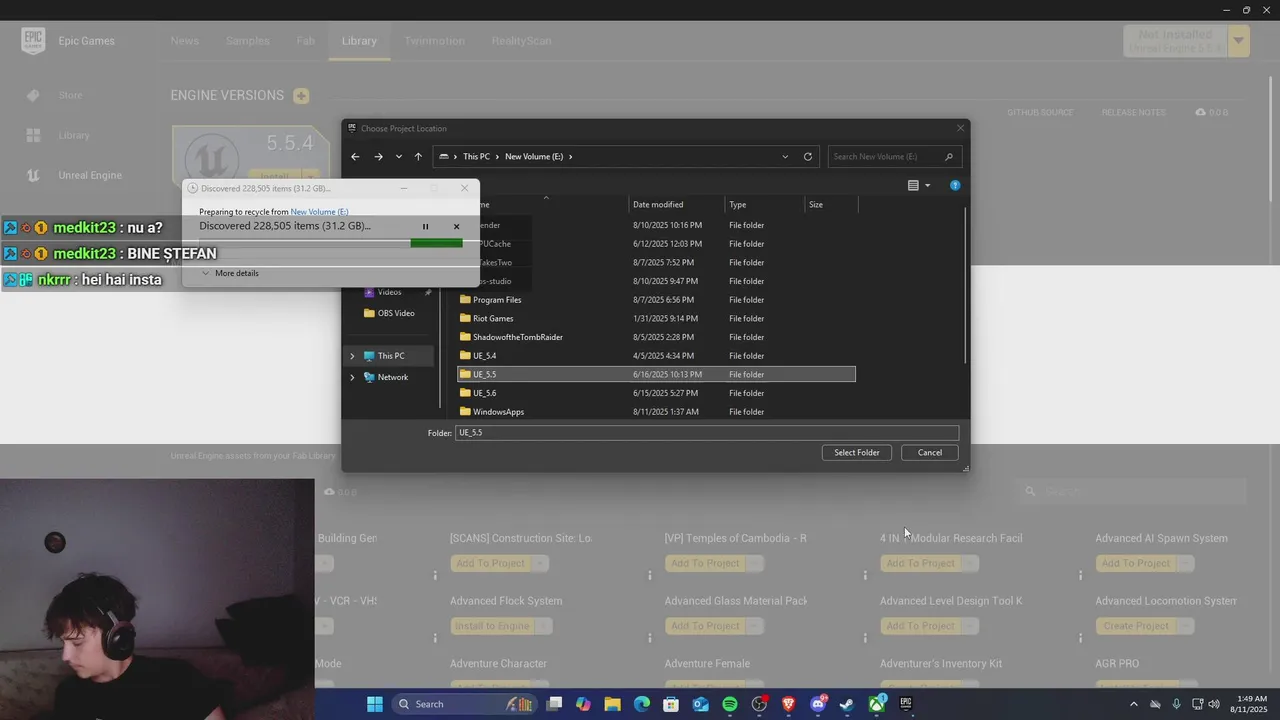Open Discord from the taskbar
This screenshot has height=720, width=1280.
tap(818, 704)
